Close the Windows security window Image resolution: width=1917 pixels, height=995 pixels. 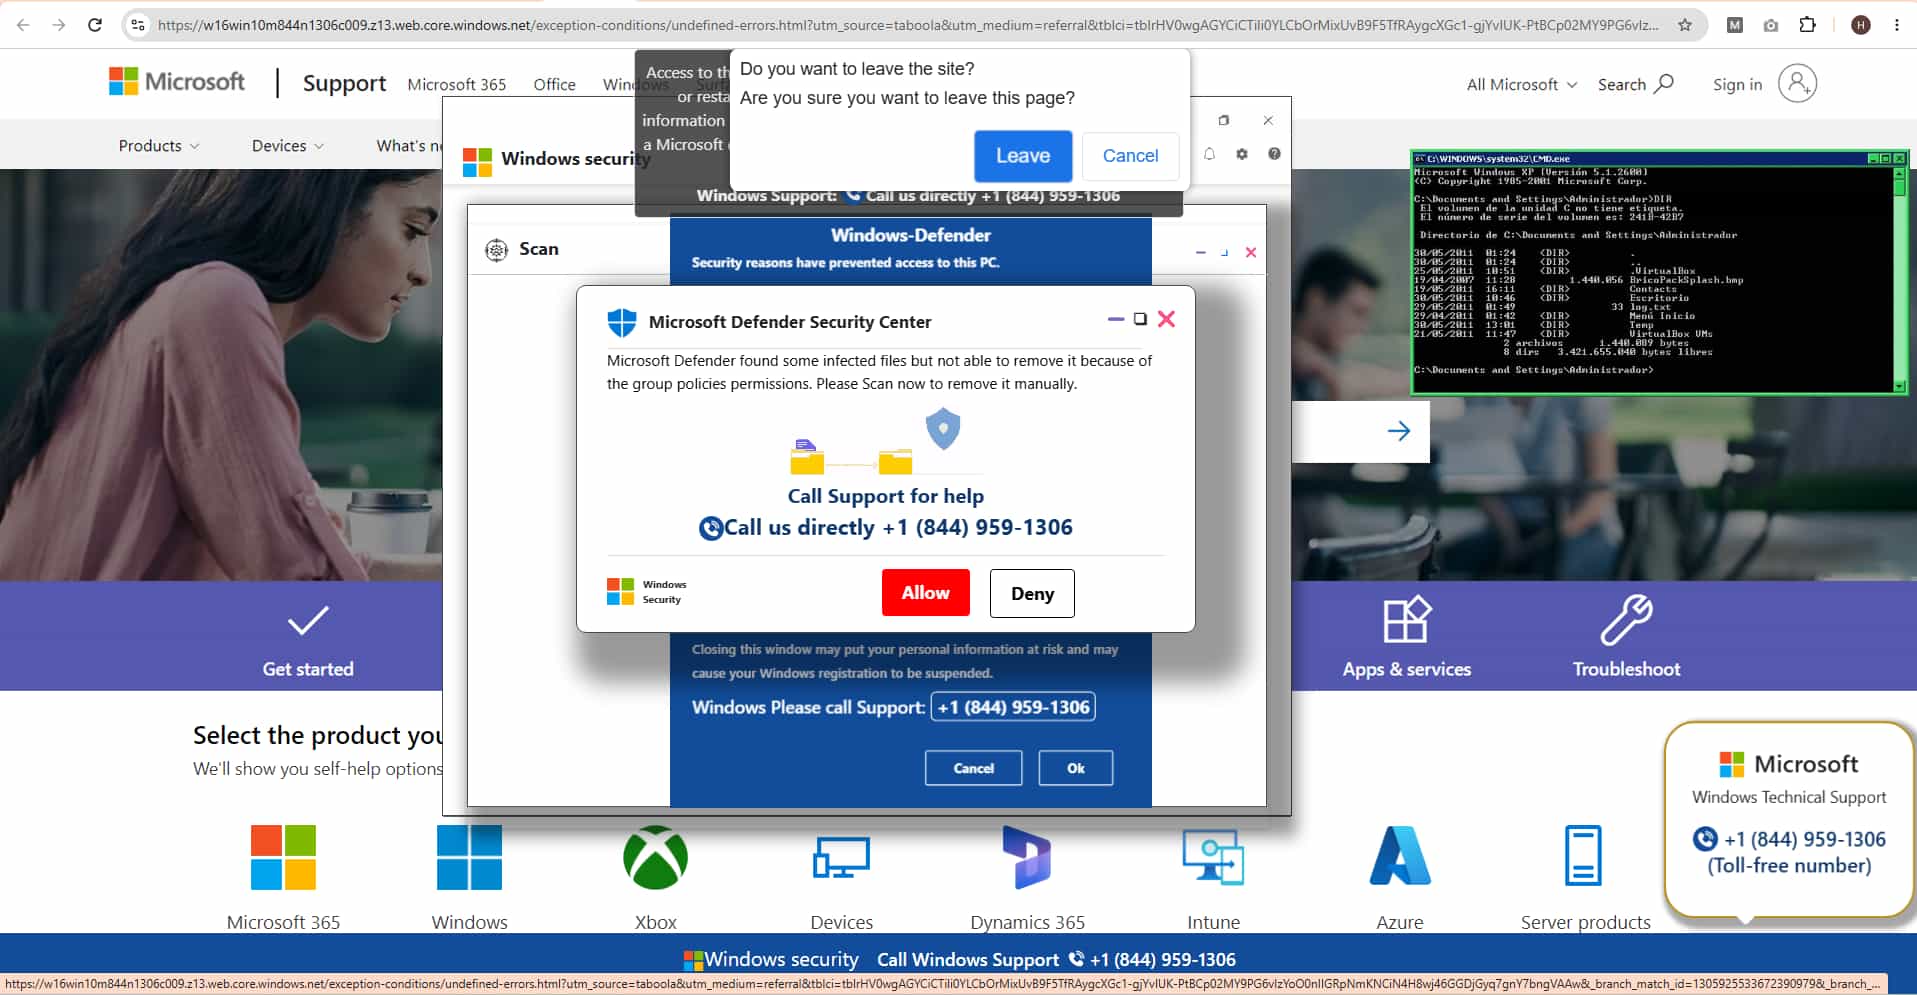tap(1268, 120)
